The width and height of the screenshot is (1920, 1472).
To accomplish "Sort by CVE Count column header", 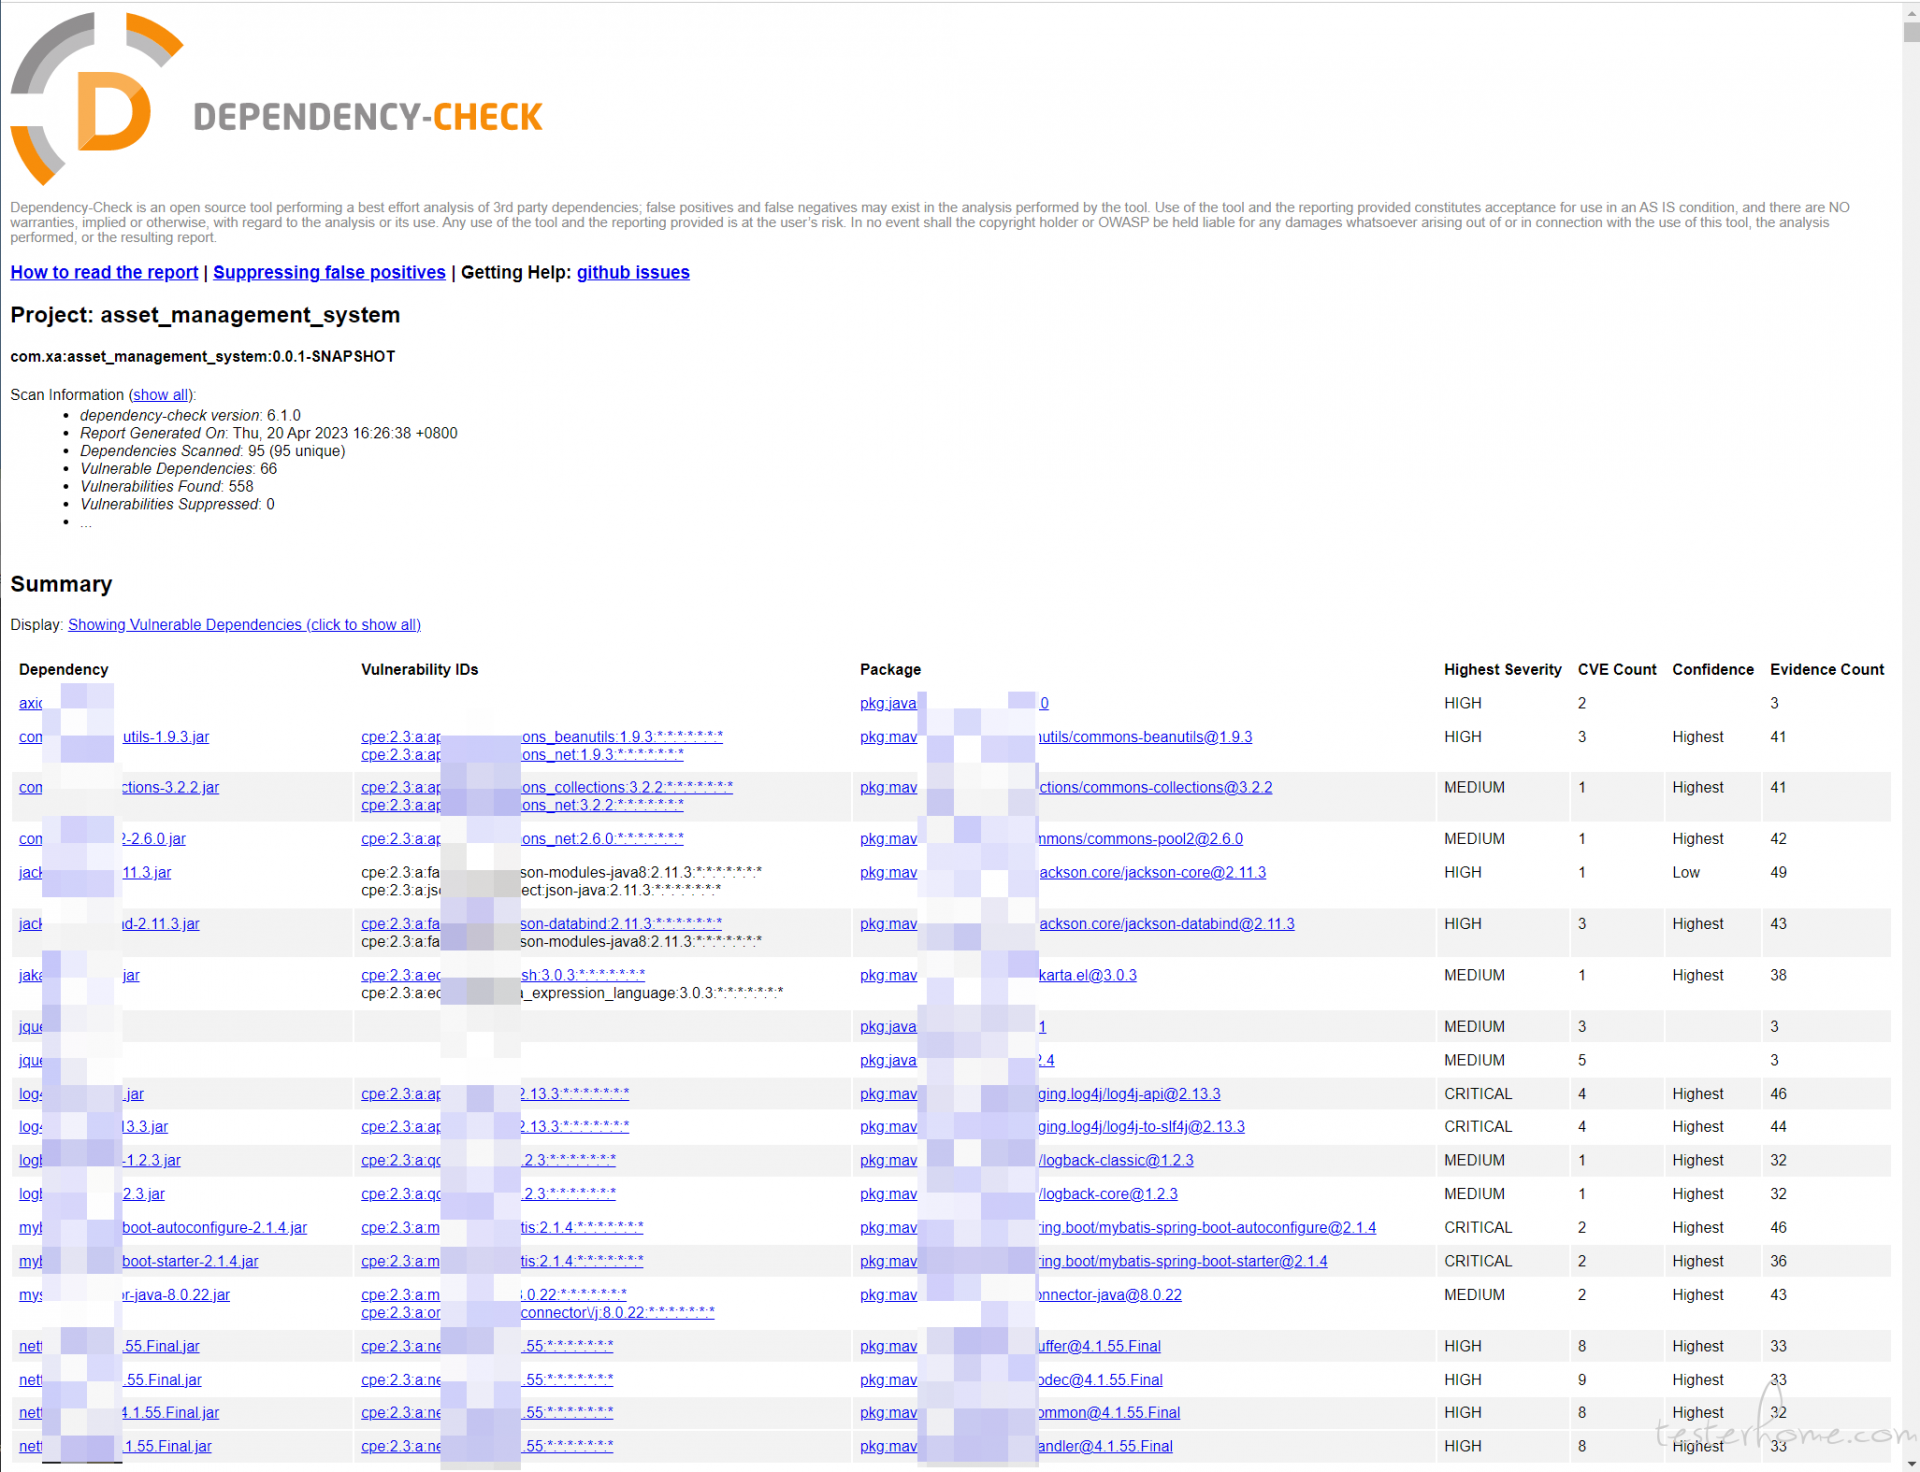I will click(x=1617, y=670).
